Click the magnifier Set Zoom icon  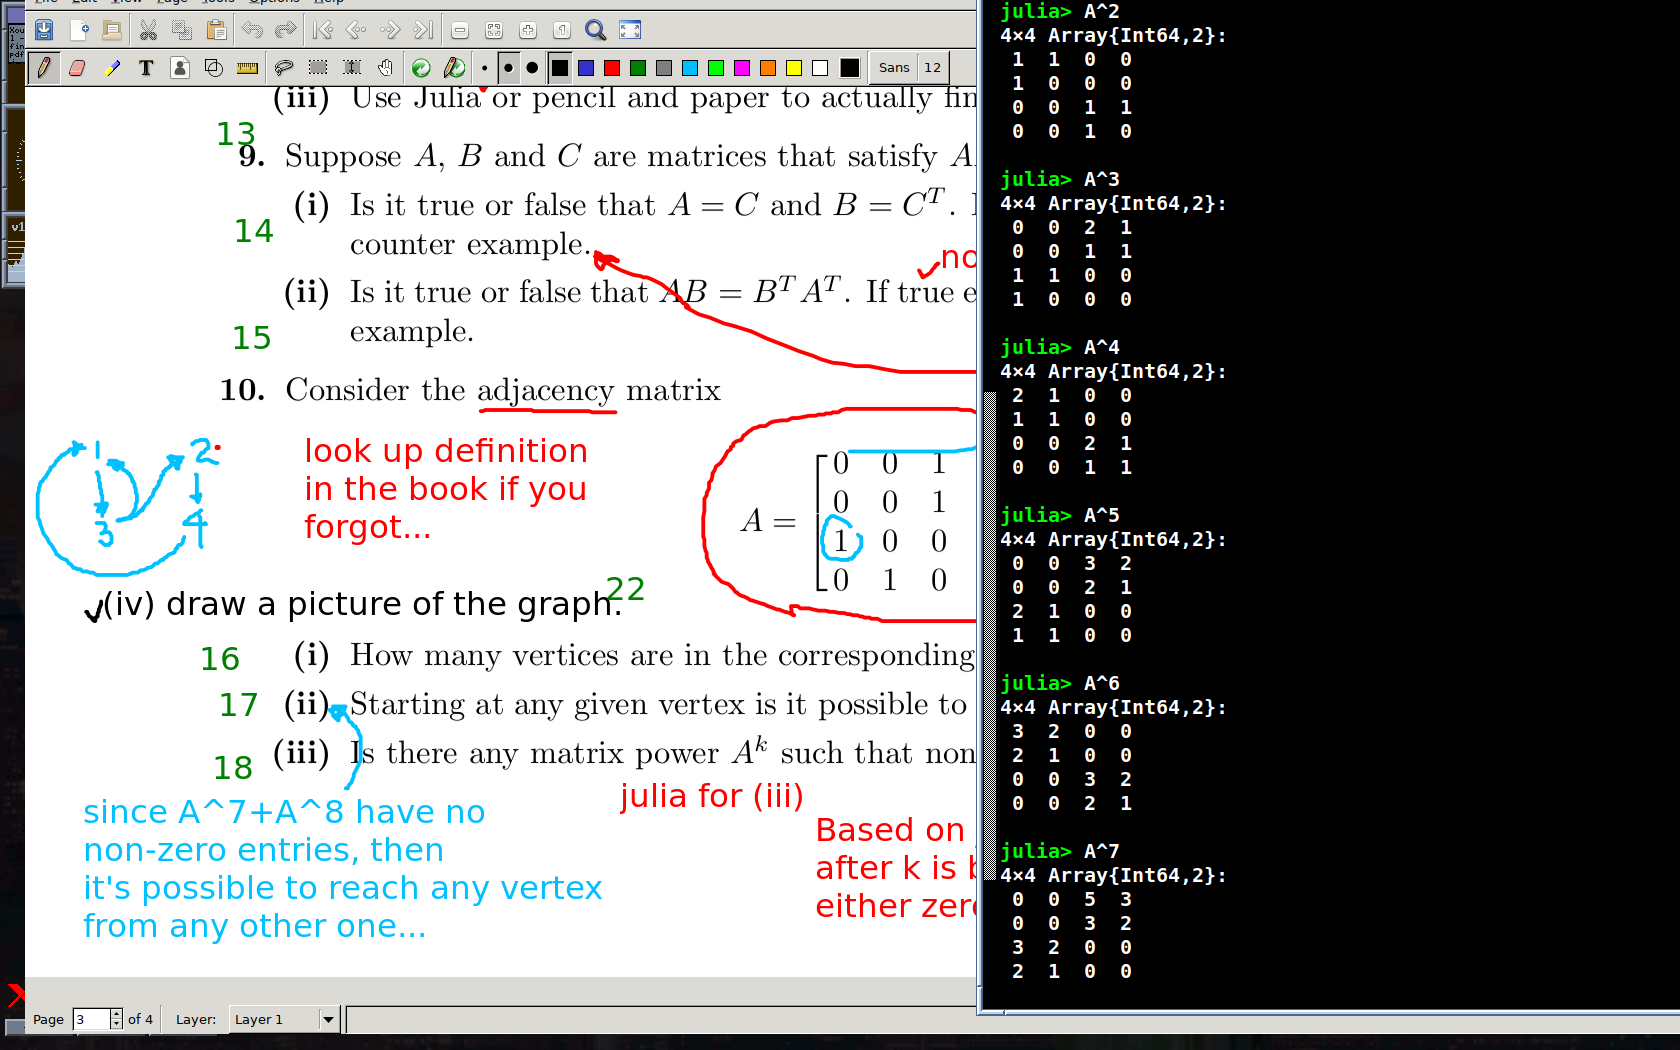coord(595,30)
